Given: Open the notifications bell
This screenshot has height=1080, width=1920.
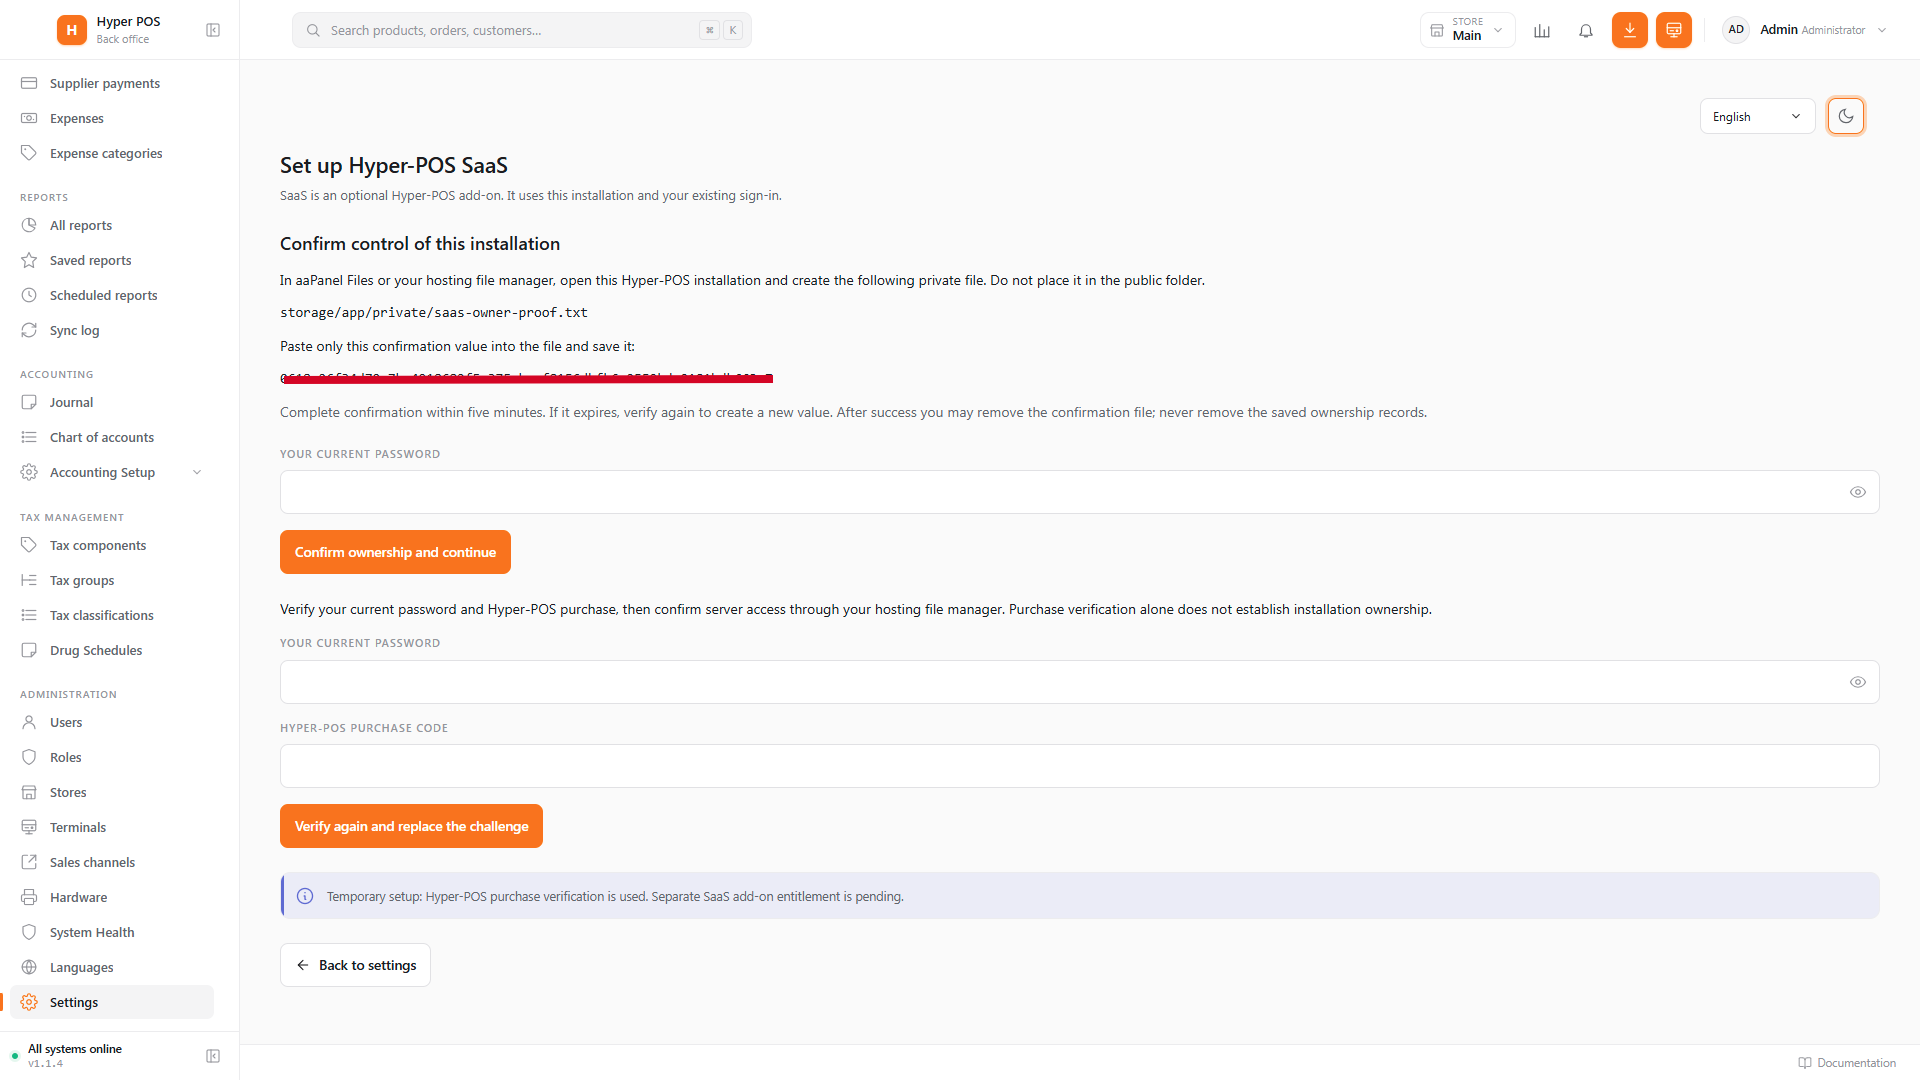Looking at the screenshot, I should tap(1586, 30).
